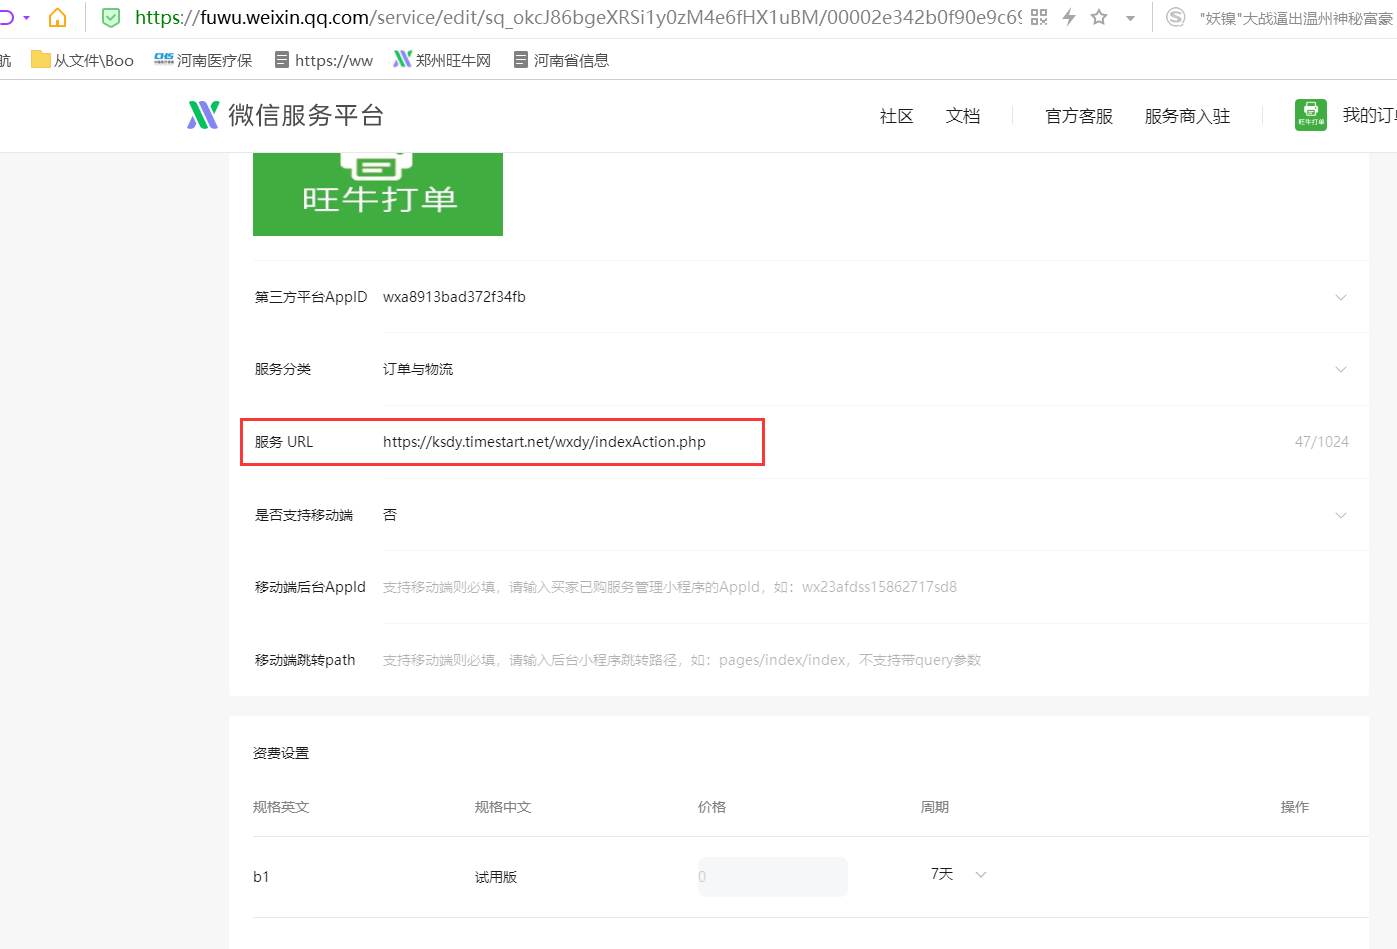Click the 试用版 price input field
This screenshot has width=1397, height=949.
point(773,877)
